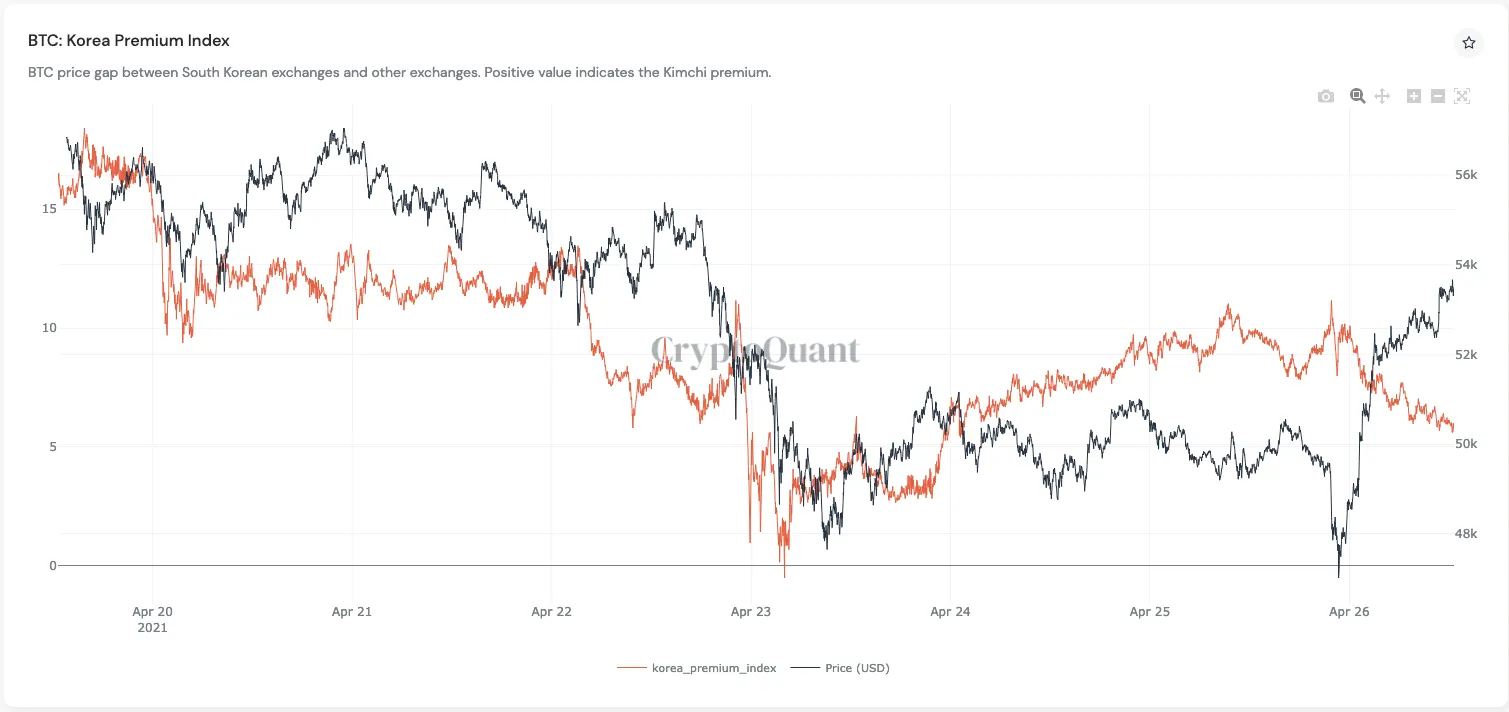The image size is (1509, 712).
Task: Select the BTC: Korea Premium Index title
Action: click(128, 40)
